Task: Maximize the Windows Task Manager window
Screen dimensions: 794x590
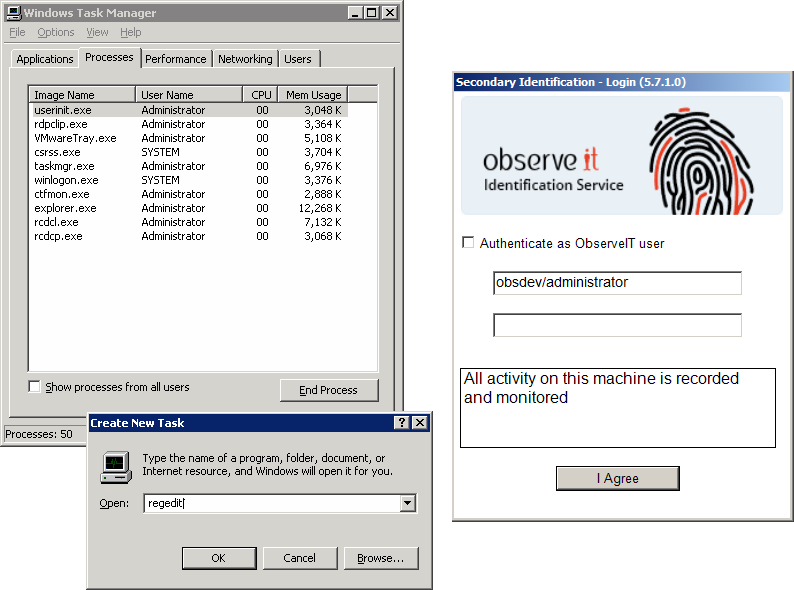Action: pyautogui.click(x=372, y=13)
